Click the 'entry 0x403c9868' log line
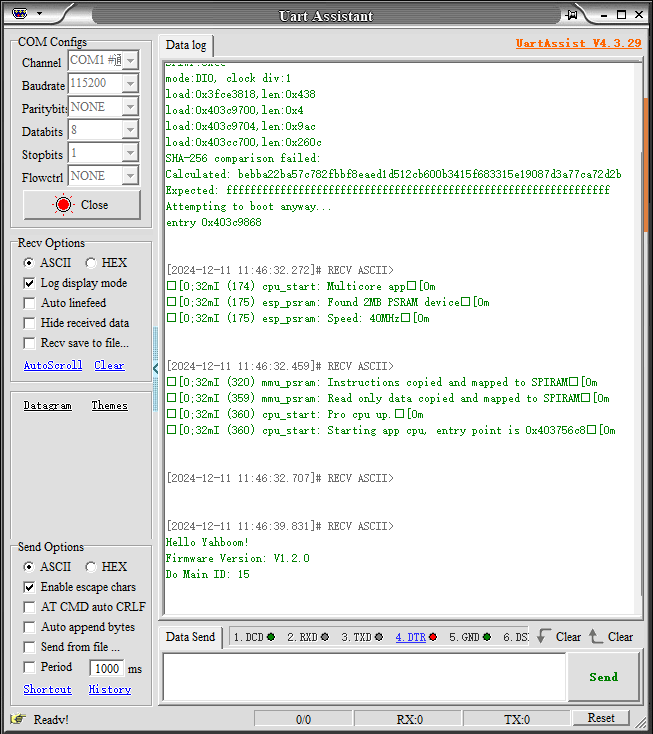Screen dimensions: 653x734 [213, 222]
